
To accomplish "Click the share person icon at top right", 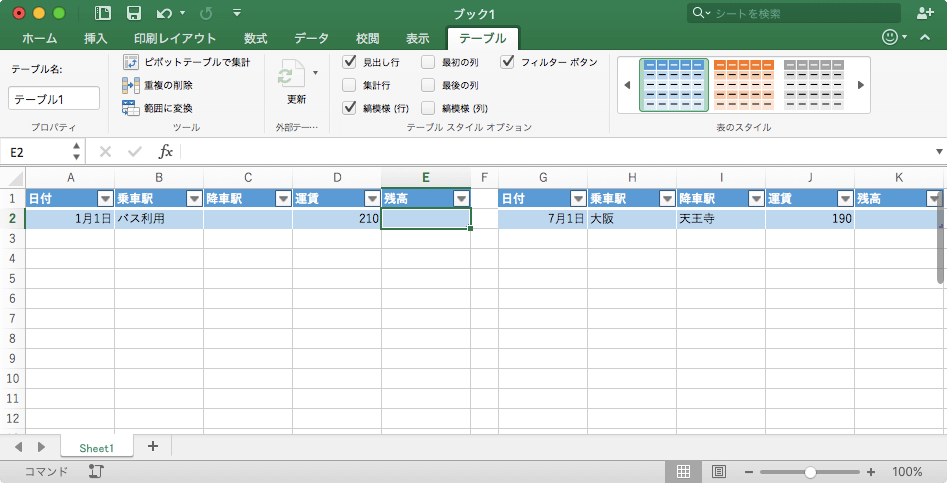I will [925, 13].
